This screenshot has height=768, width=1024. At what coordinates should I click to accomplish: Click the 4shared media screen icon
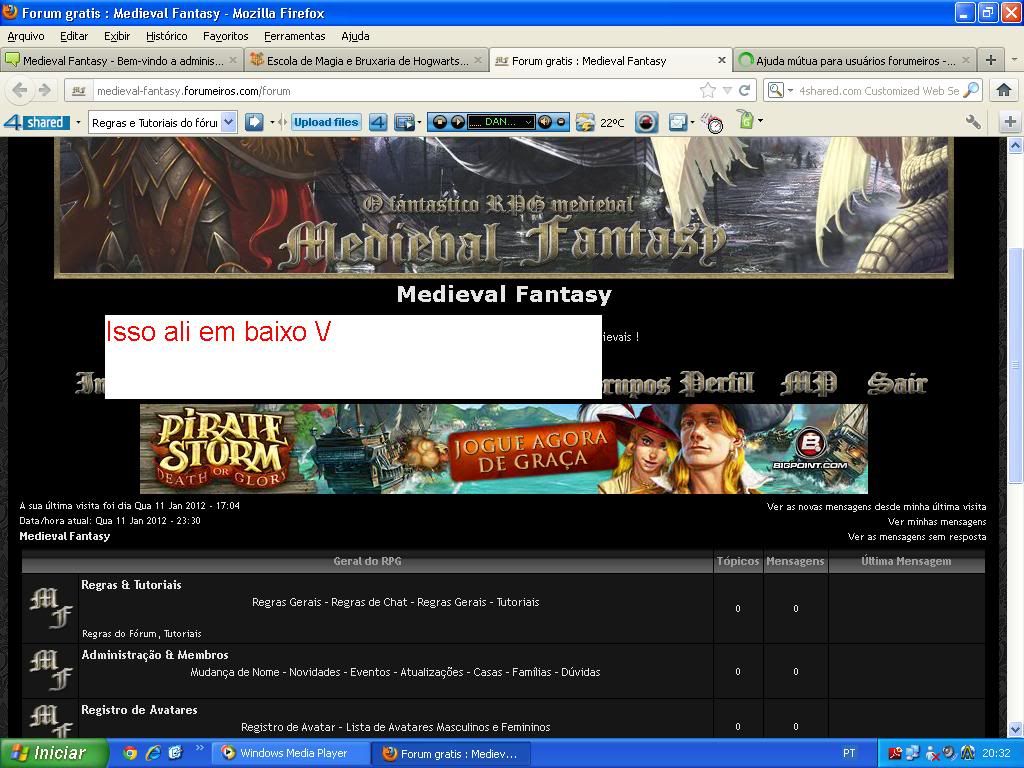pos(404,122)
